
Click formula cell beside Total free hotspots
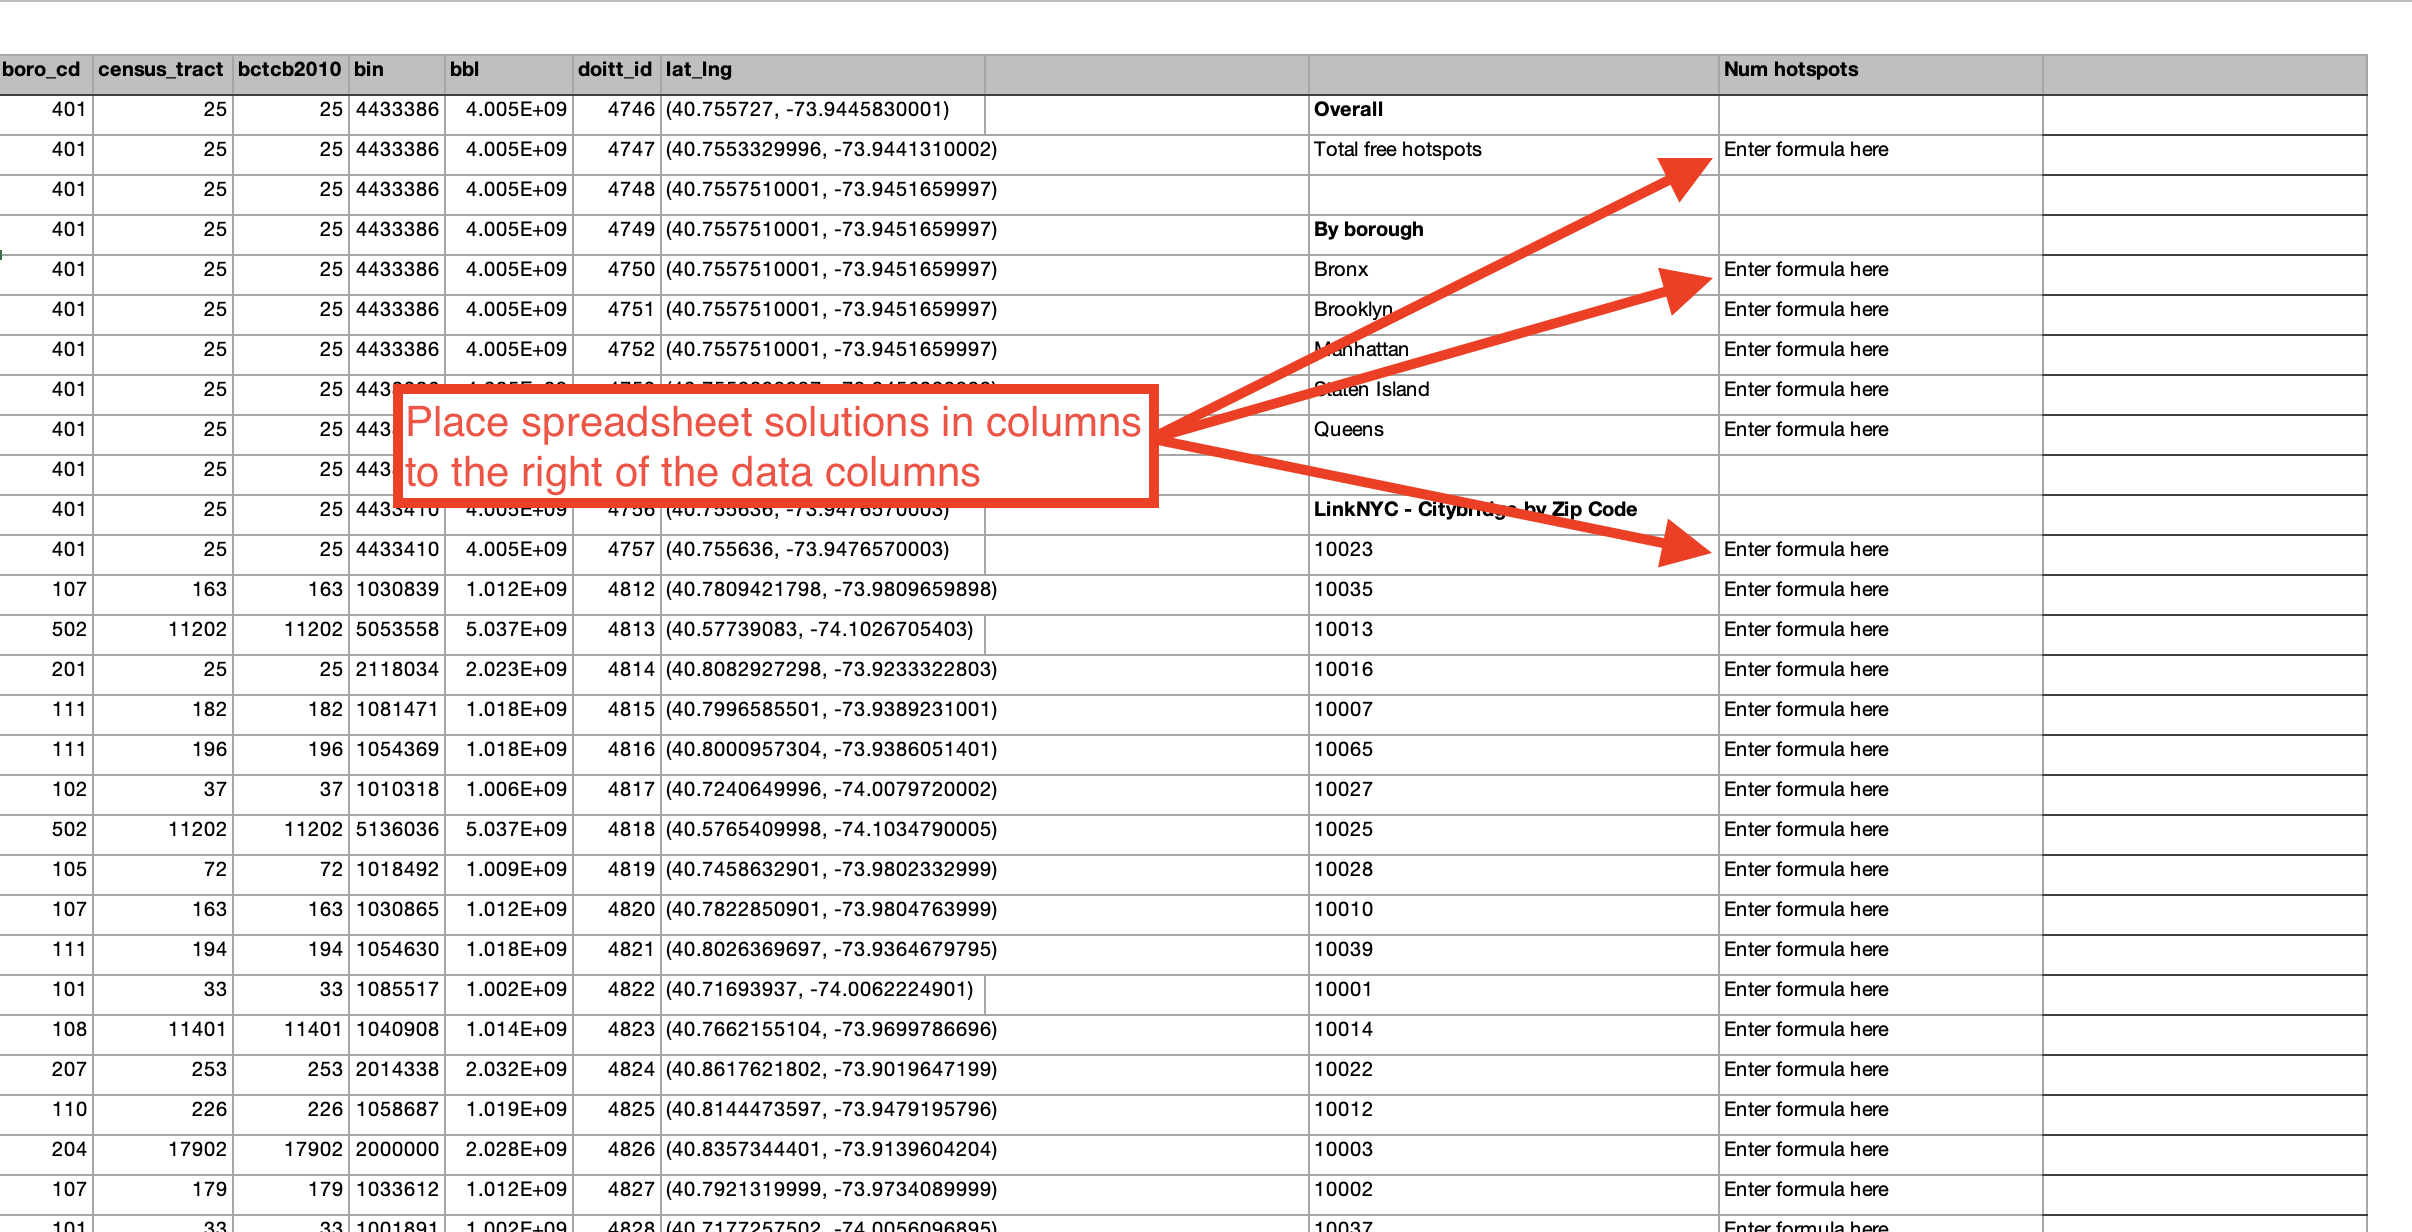pos(1881,155)
